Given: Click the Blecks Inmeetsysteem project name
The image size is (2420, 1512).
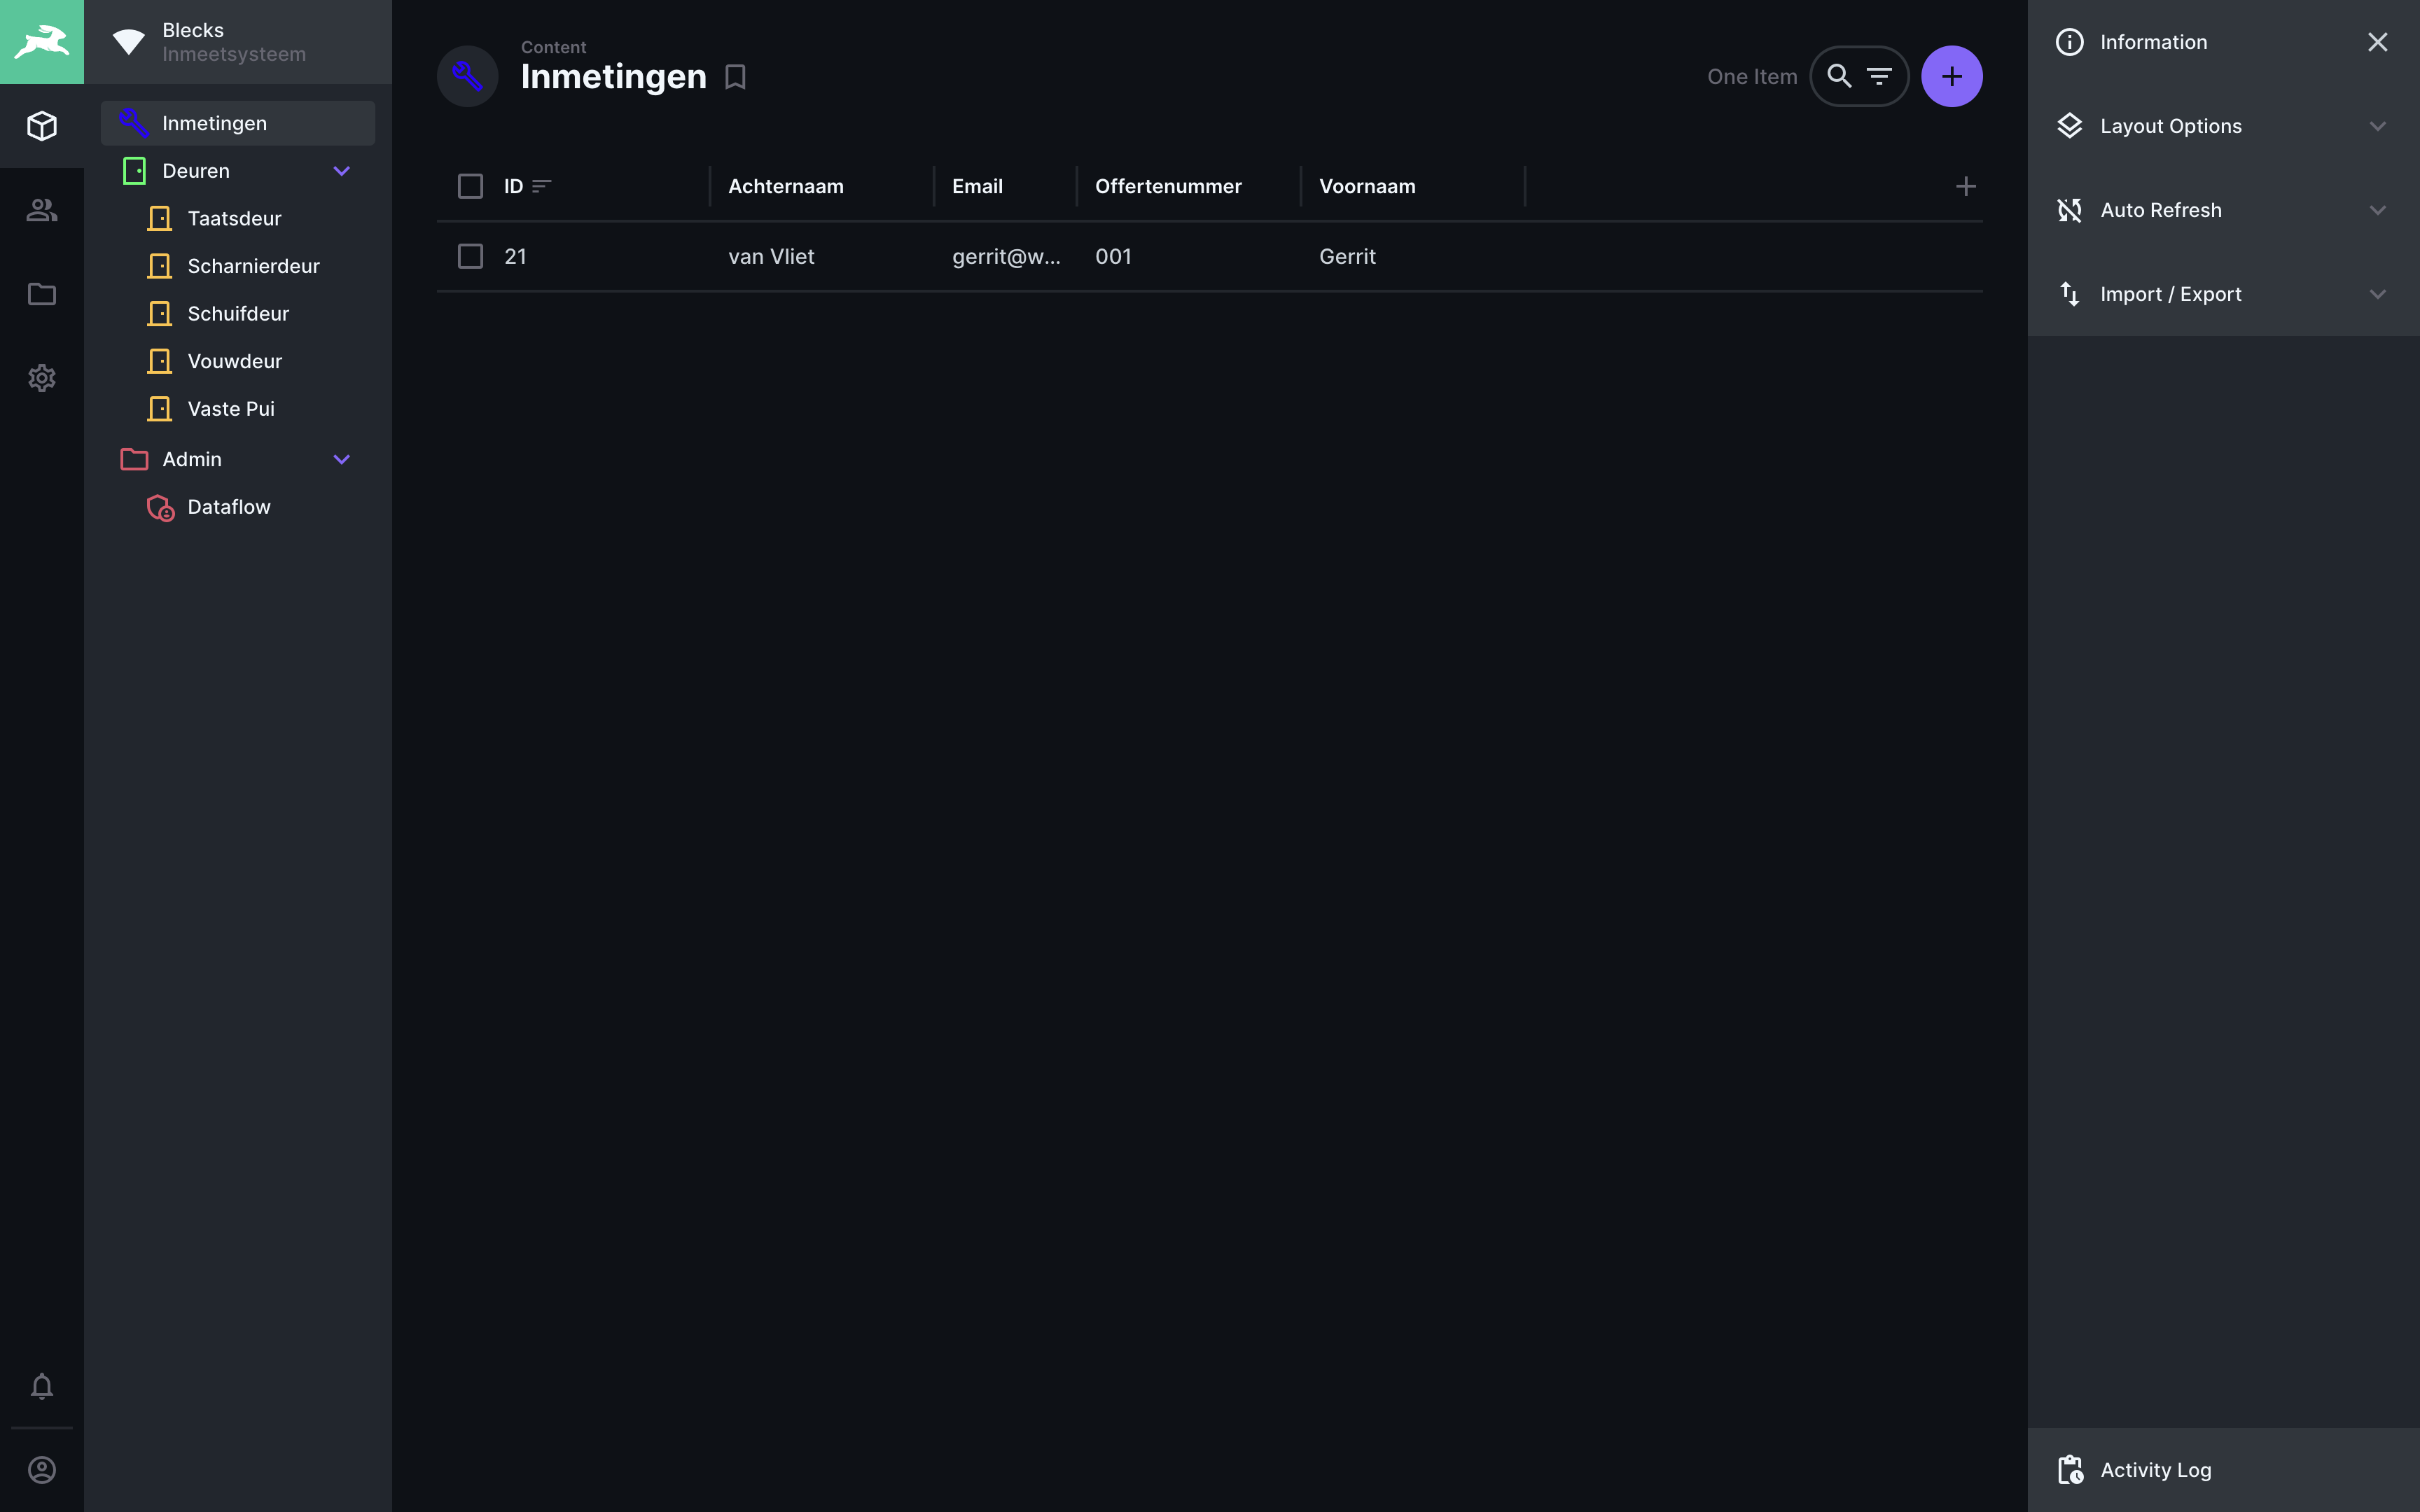Looking at the screenshot, I should click(x=234, y=42).
